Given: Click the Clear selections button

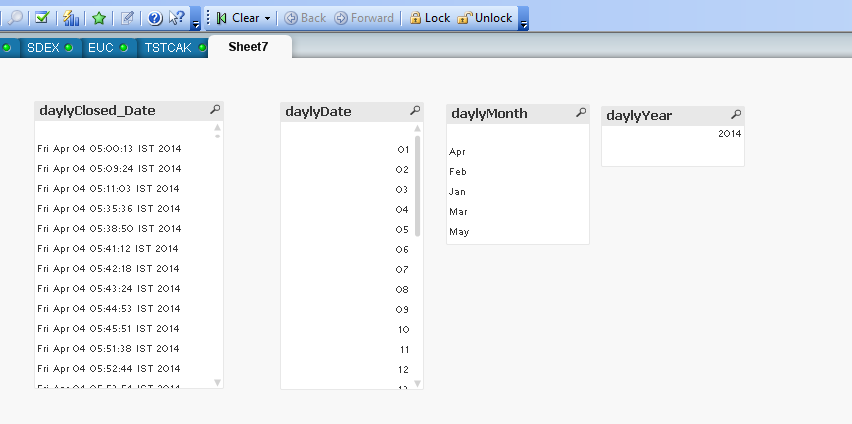Looking at the screenshot, I should 238,18.
